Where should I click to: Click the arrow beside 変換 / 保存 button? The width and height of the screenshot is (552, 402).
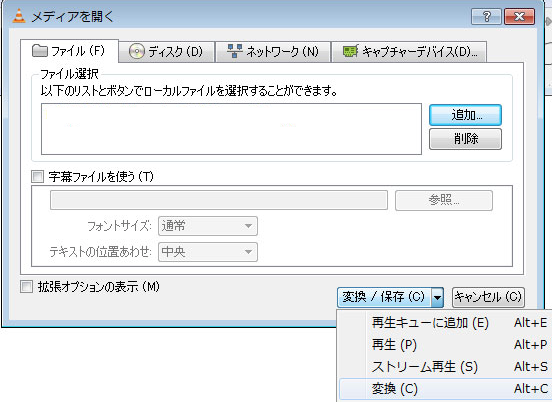(x=437, y=298)
